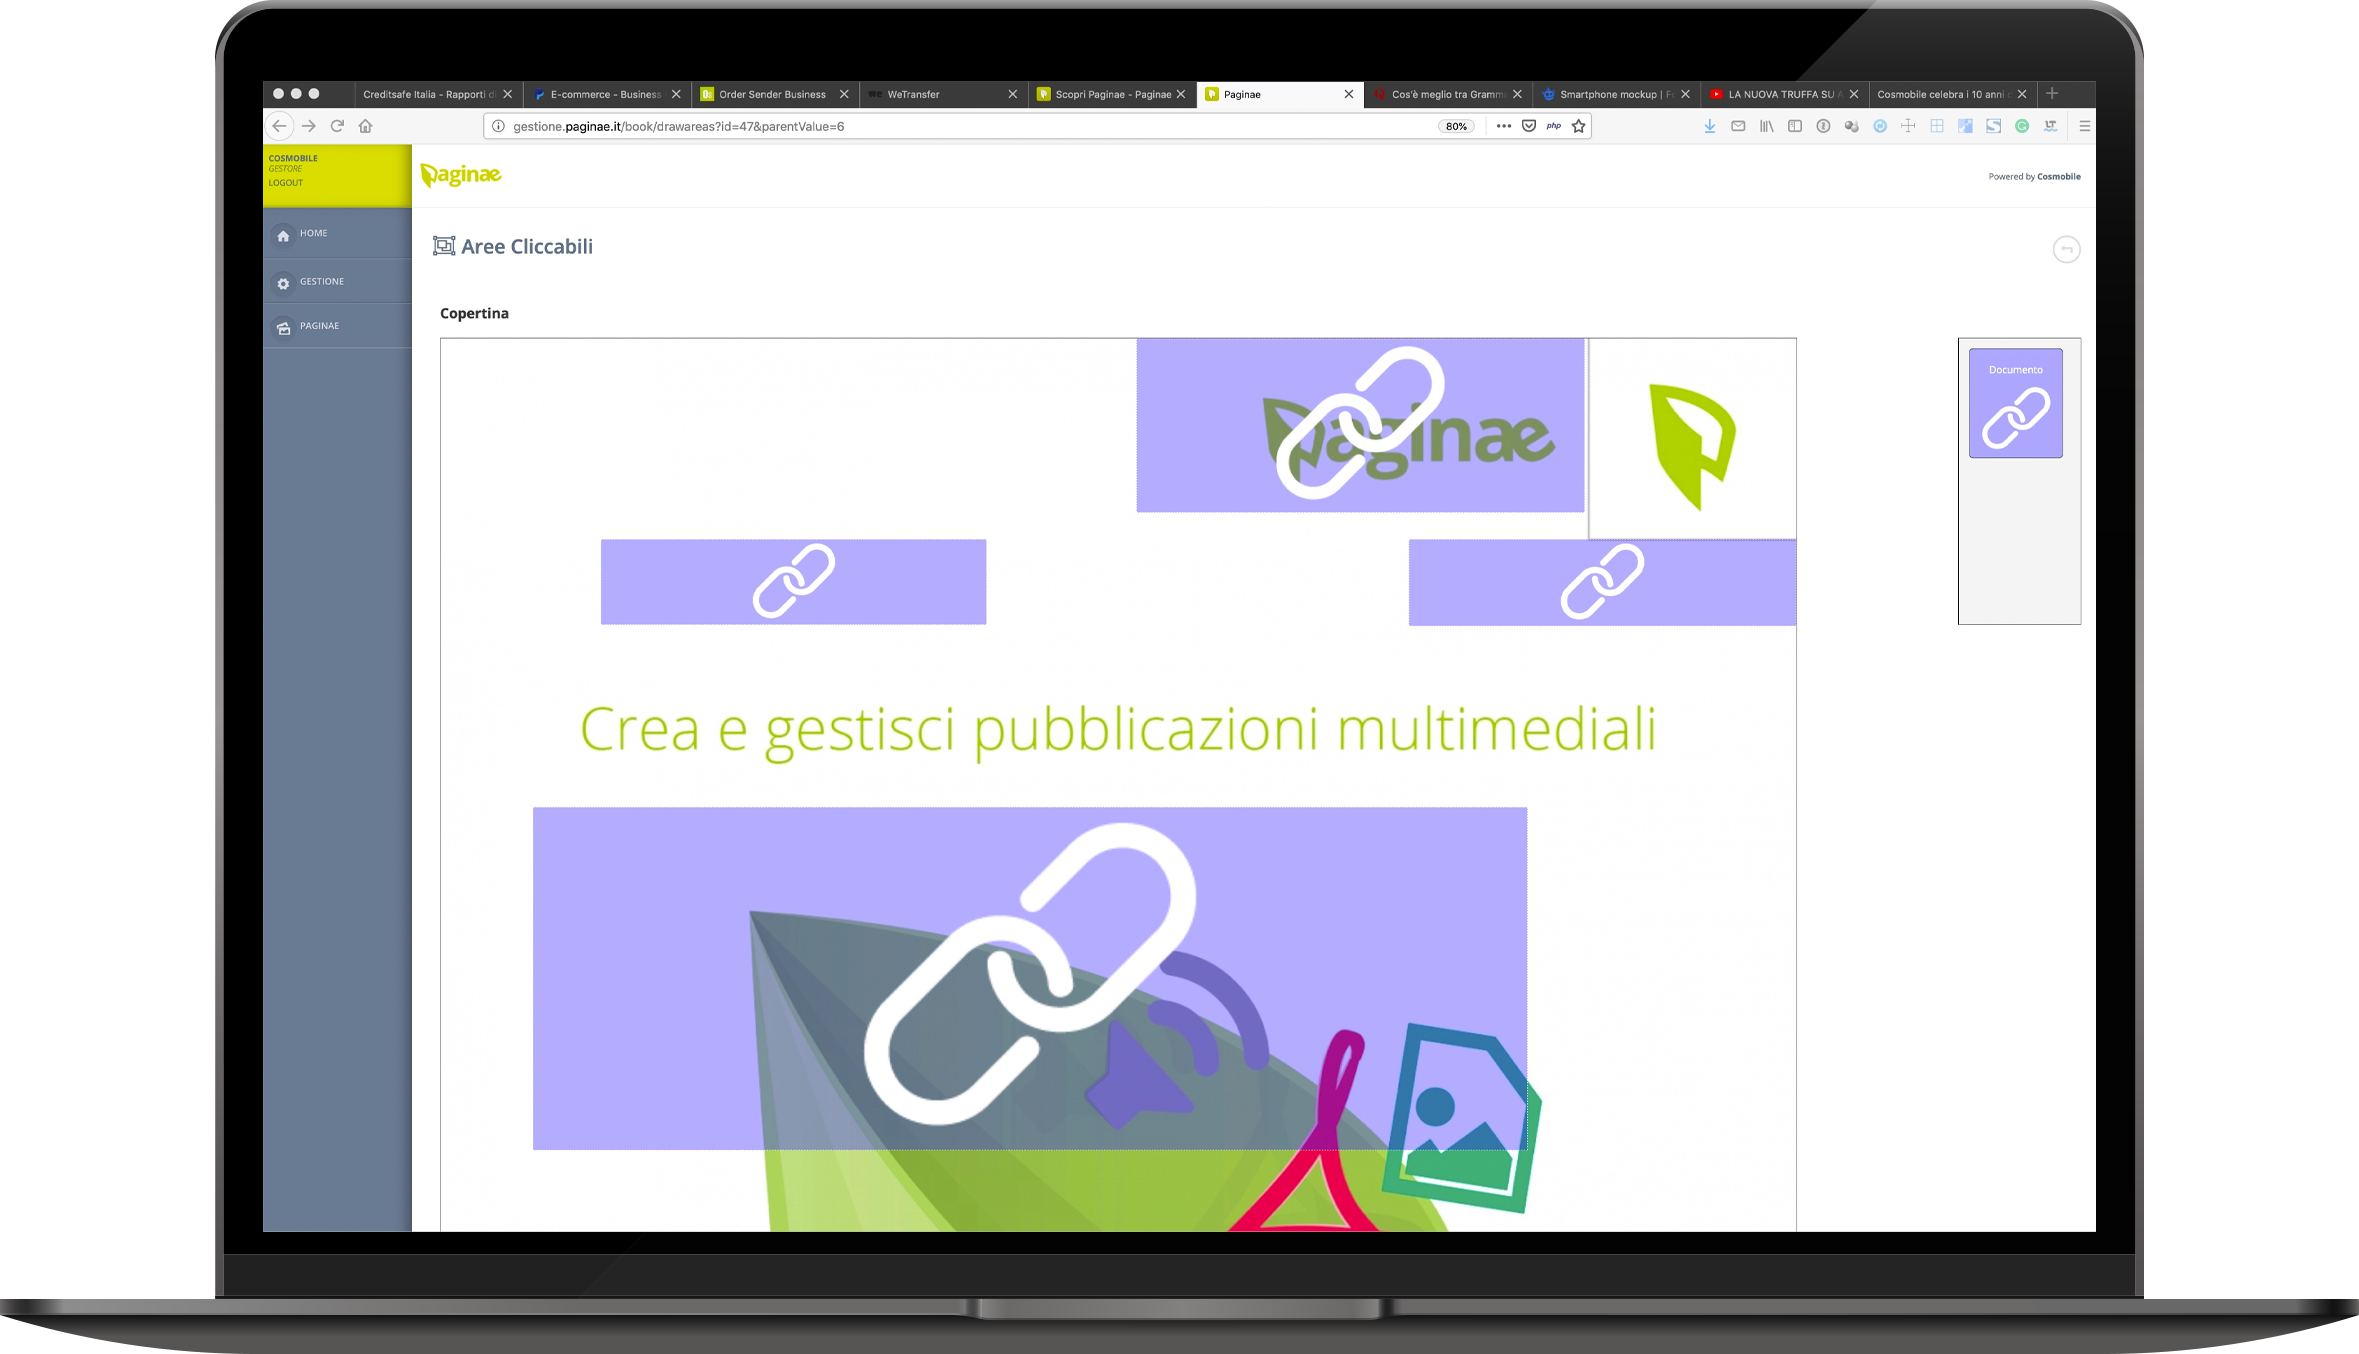Open PAGINAE in the sidebar
Viewport: 2359px width, 1354px height.
click(x=337, y=326)
